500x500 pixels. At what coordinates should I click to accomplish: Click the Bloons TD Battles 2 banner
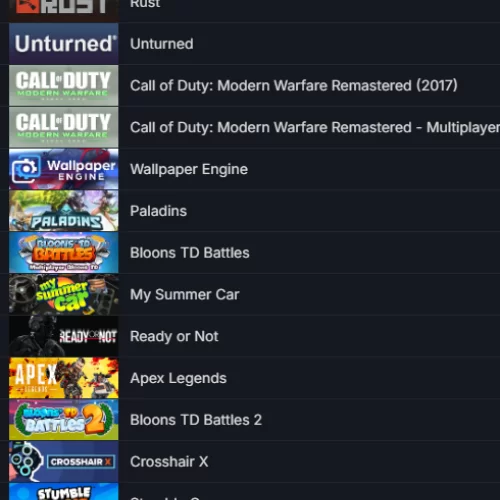(x=64, y=420)
